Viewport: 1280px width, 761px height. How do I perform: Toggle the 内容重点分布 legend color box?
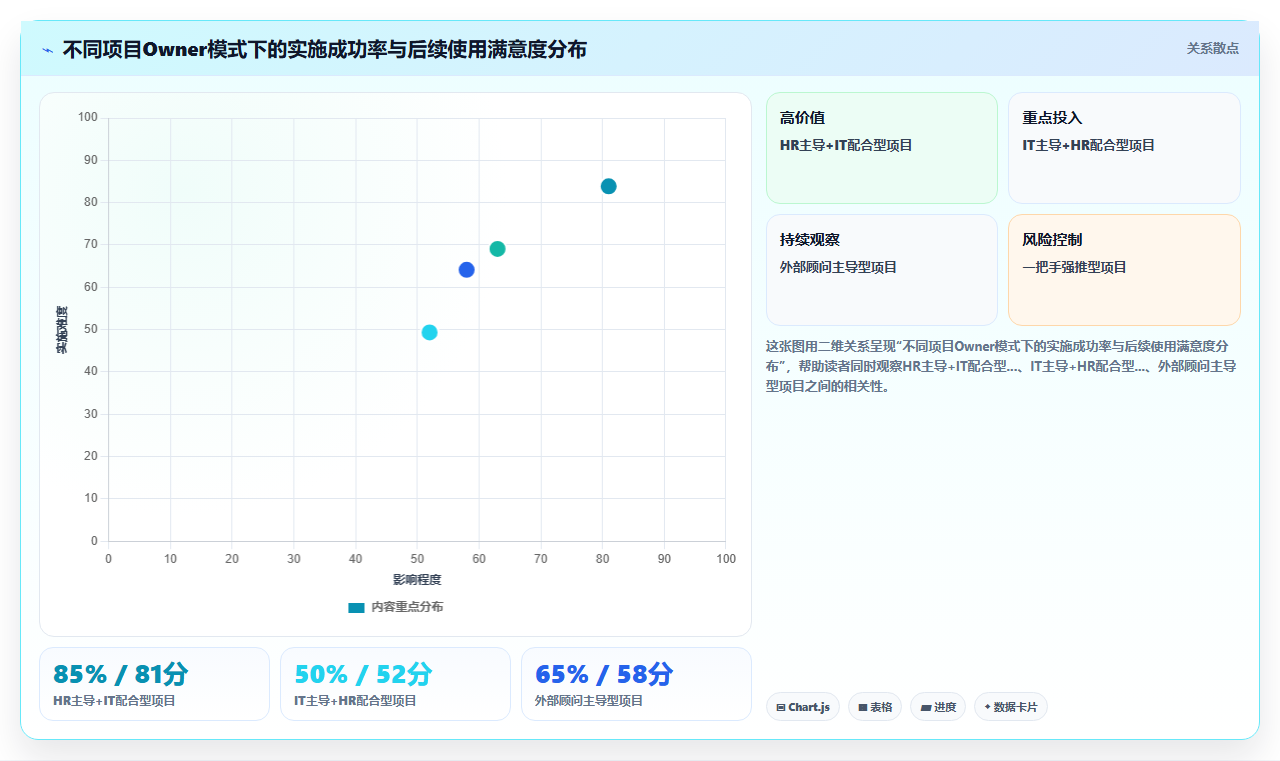coord(356,607)
